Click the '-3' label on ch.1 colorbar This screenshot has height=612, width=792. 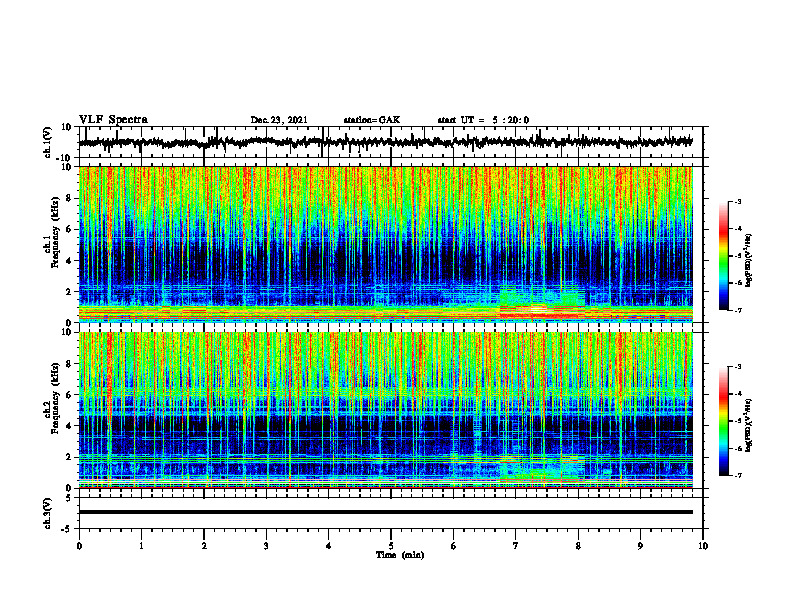coord(737,201)
